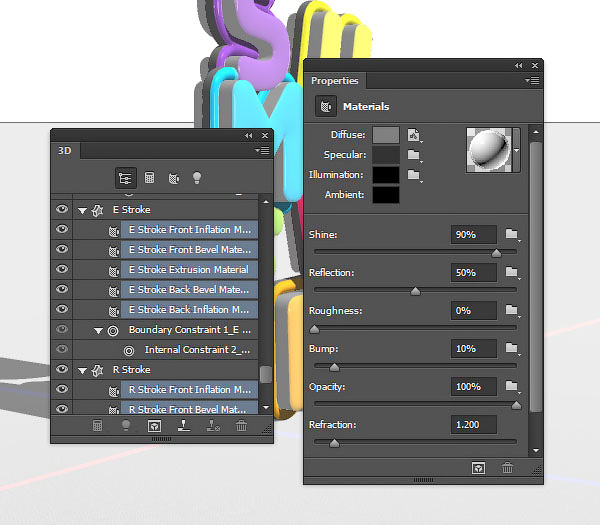Filter 3D panel by lights

click(x=197, y=178)
